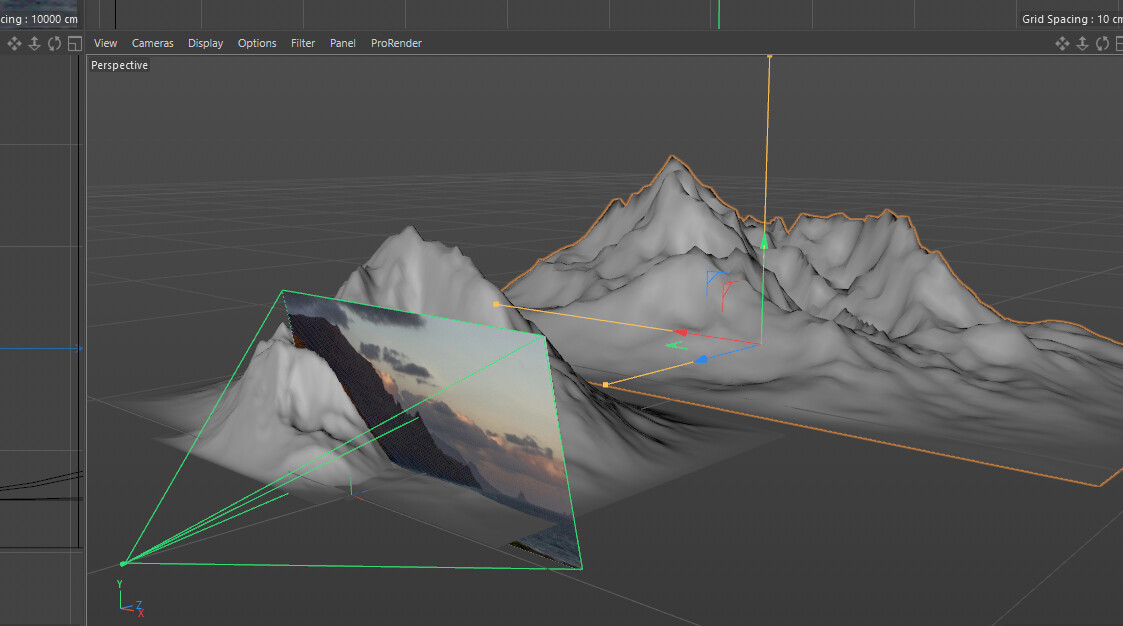This screenshot has width=1123, height=626.
Task: Click the 'Grid Spacing : 10 cm' readout
Action: tap(1072, 19)
